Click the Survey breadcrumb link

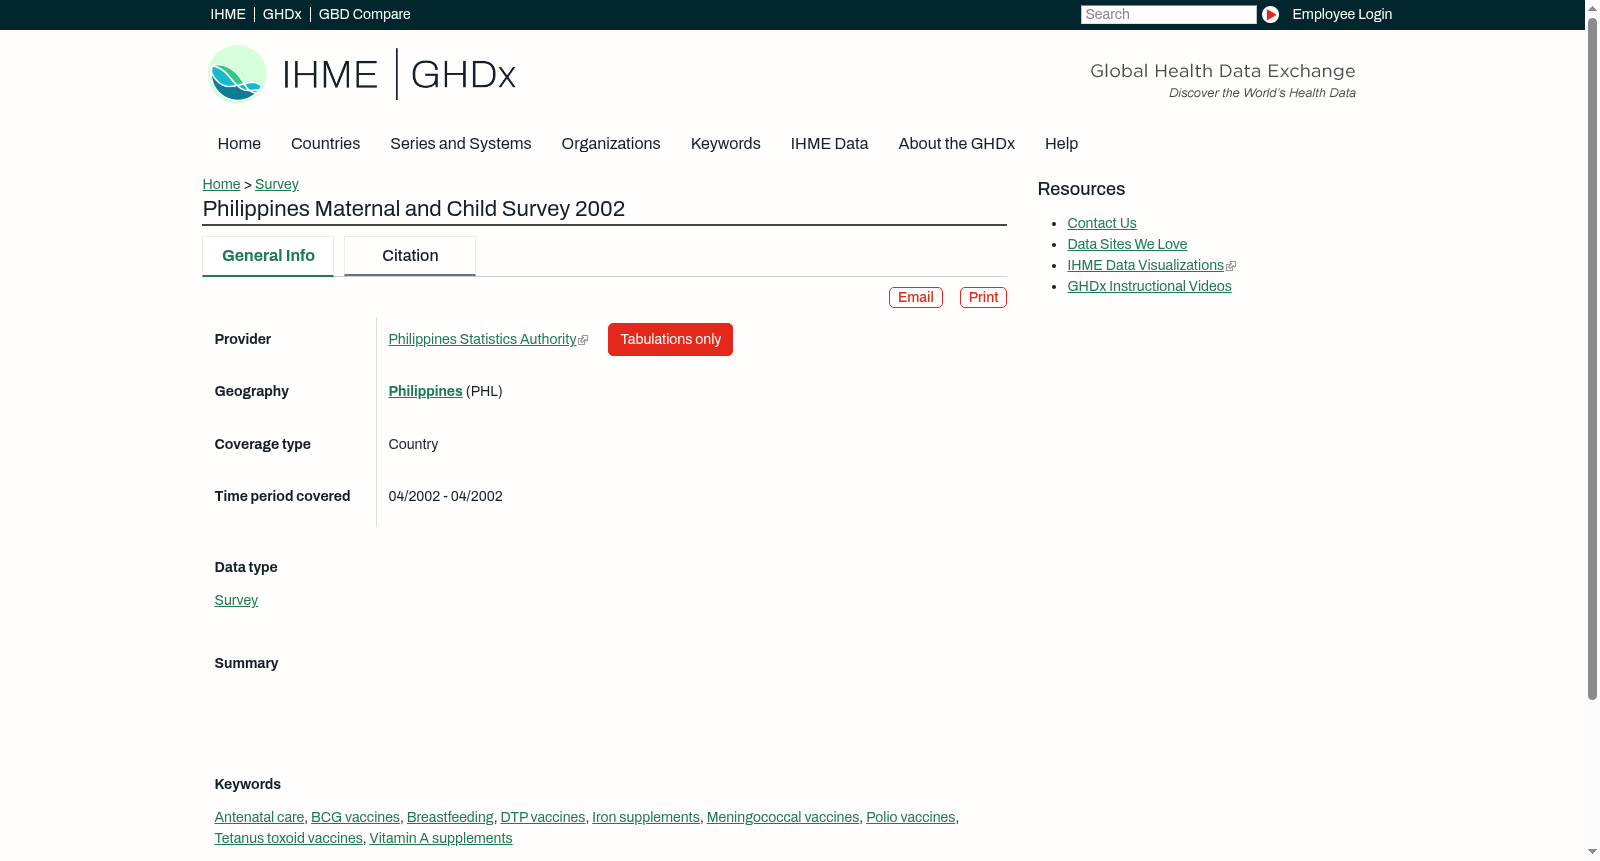(277, 184)
